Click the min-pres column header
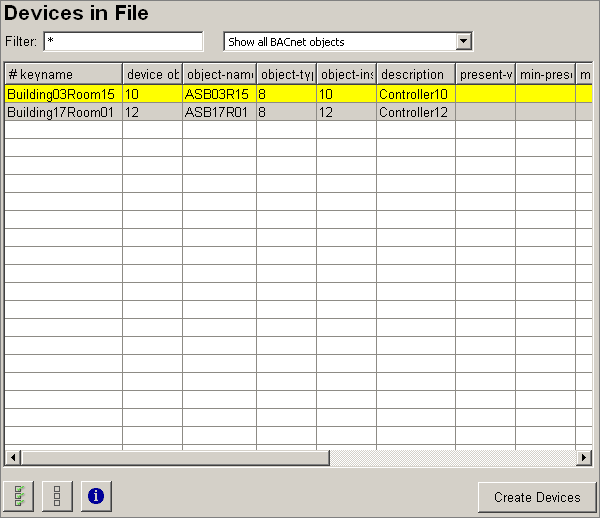The height and width of the screenshot is (518, 600). click(x=545, y=75)
